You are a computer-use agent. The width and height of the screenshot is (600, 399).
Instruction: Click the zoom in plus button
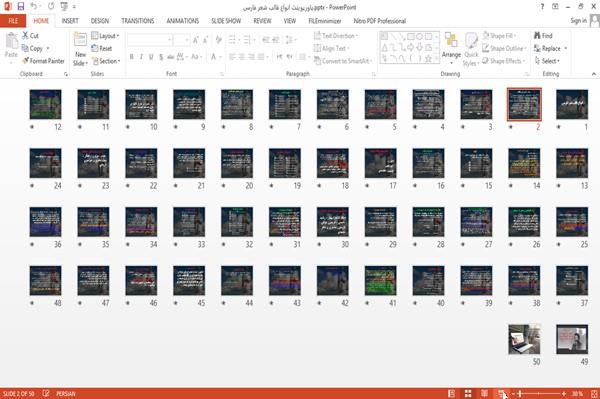[564, 394]
